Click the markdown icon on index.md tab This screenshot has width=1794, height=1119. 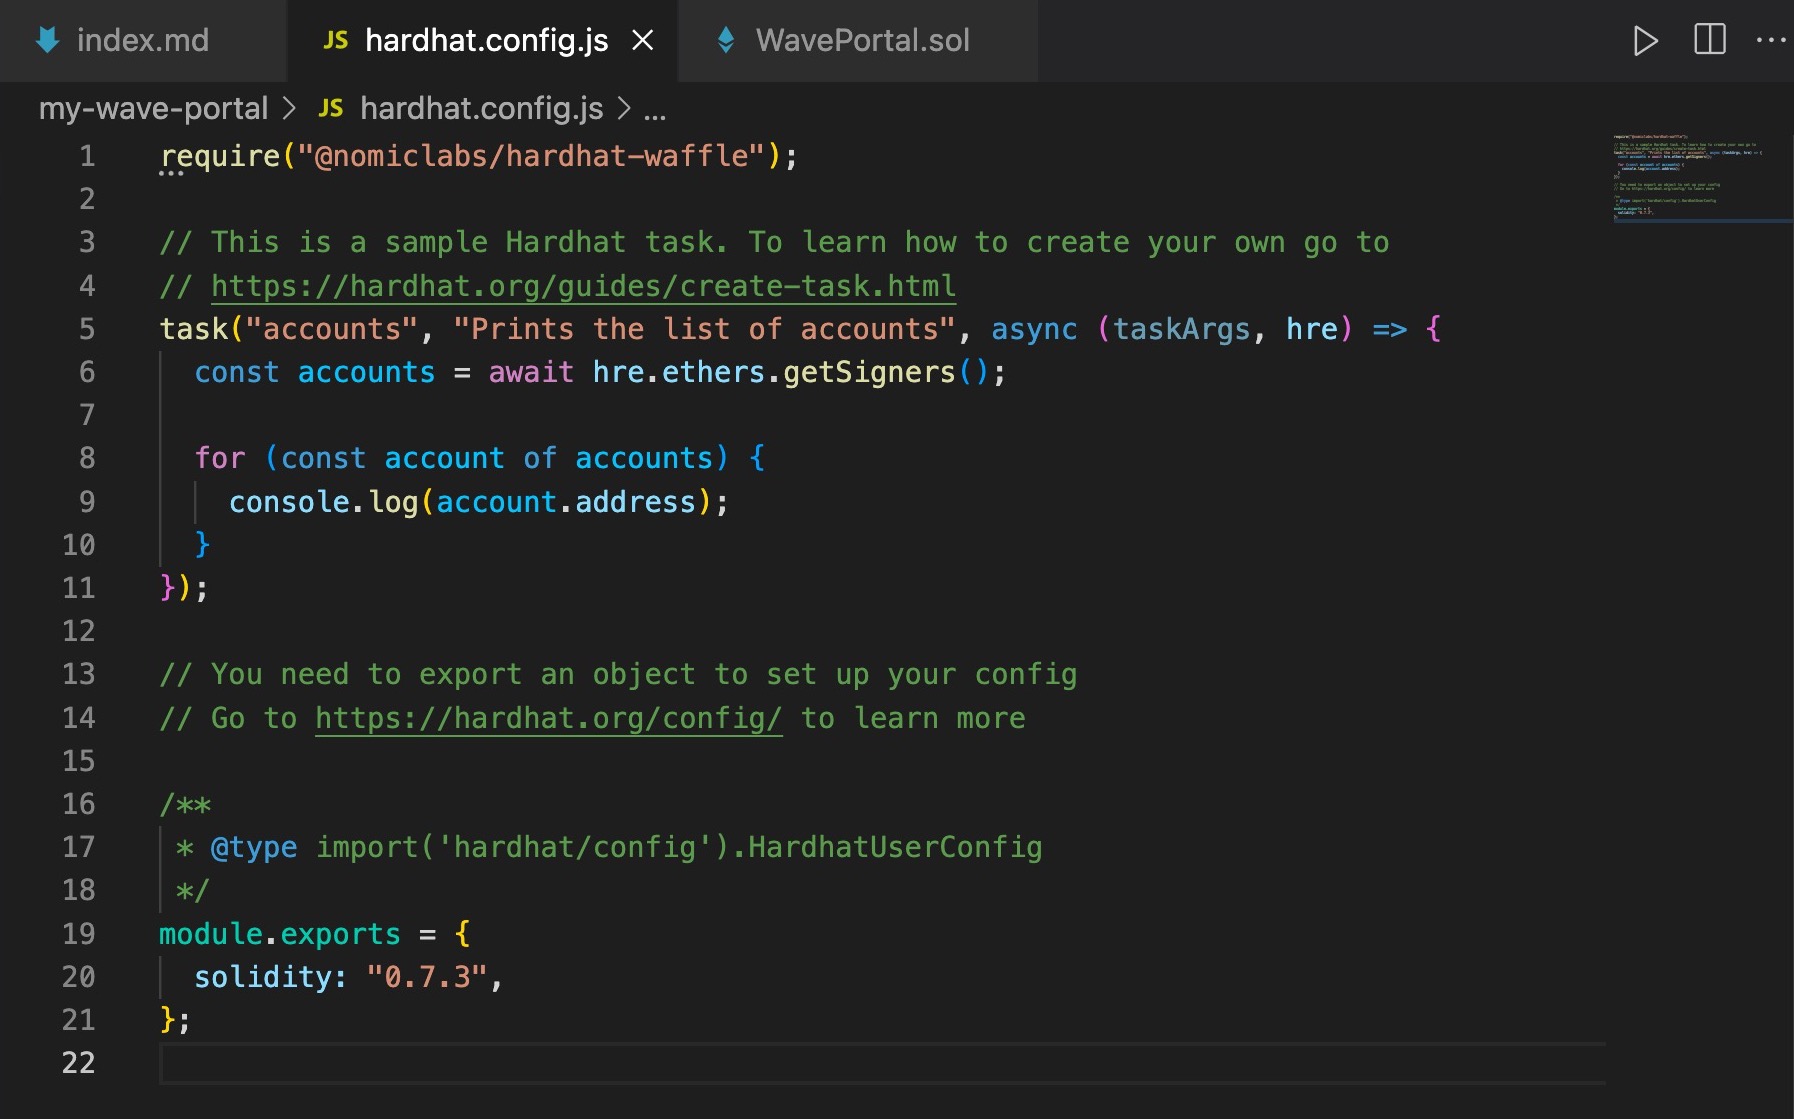click(47, 41)
